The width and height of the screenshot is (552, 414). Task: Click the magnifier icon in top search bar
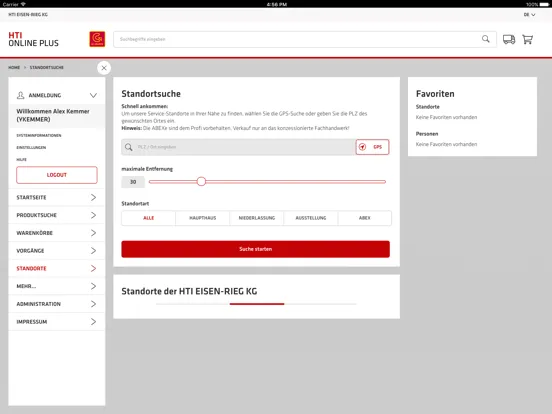(x=485, y=39)
